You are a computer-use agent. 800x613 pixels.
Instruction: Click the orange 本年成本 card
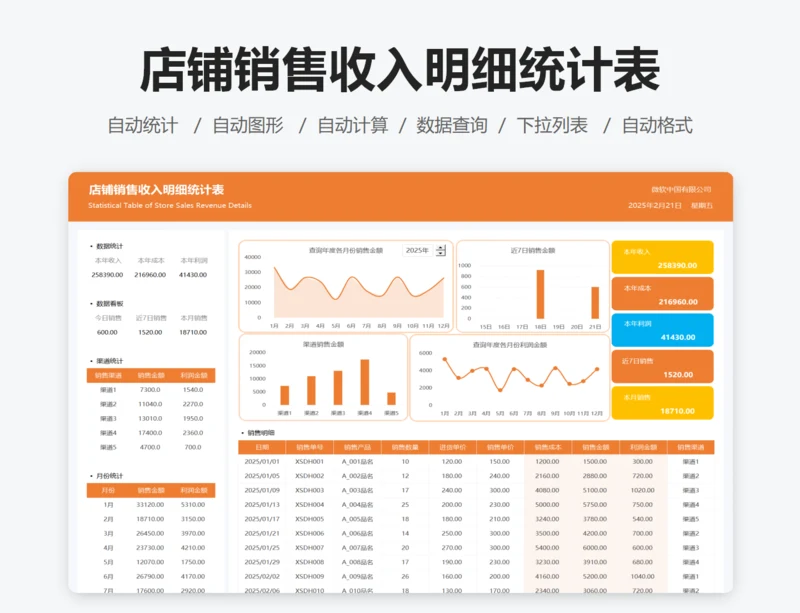(x=662, y=294)
